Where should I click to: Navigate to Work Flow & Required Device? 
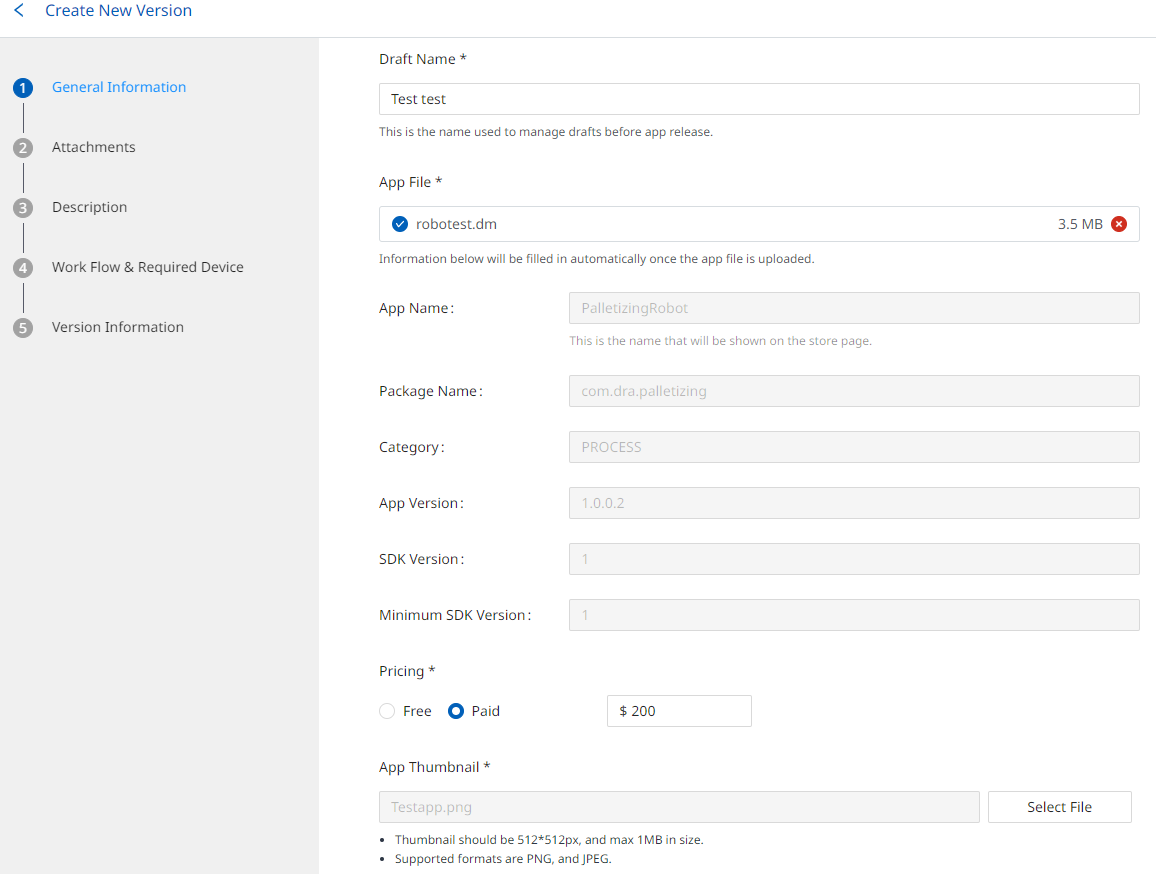(148, 267)
